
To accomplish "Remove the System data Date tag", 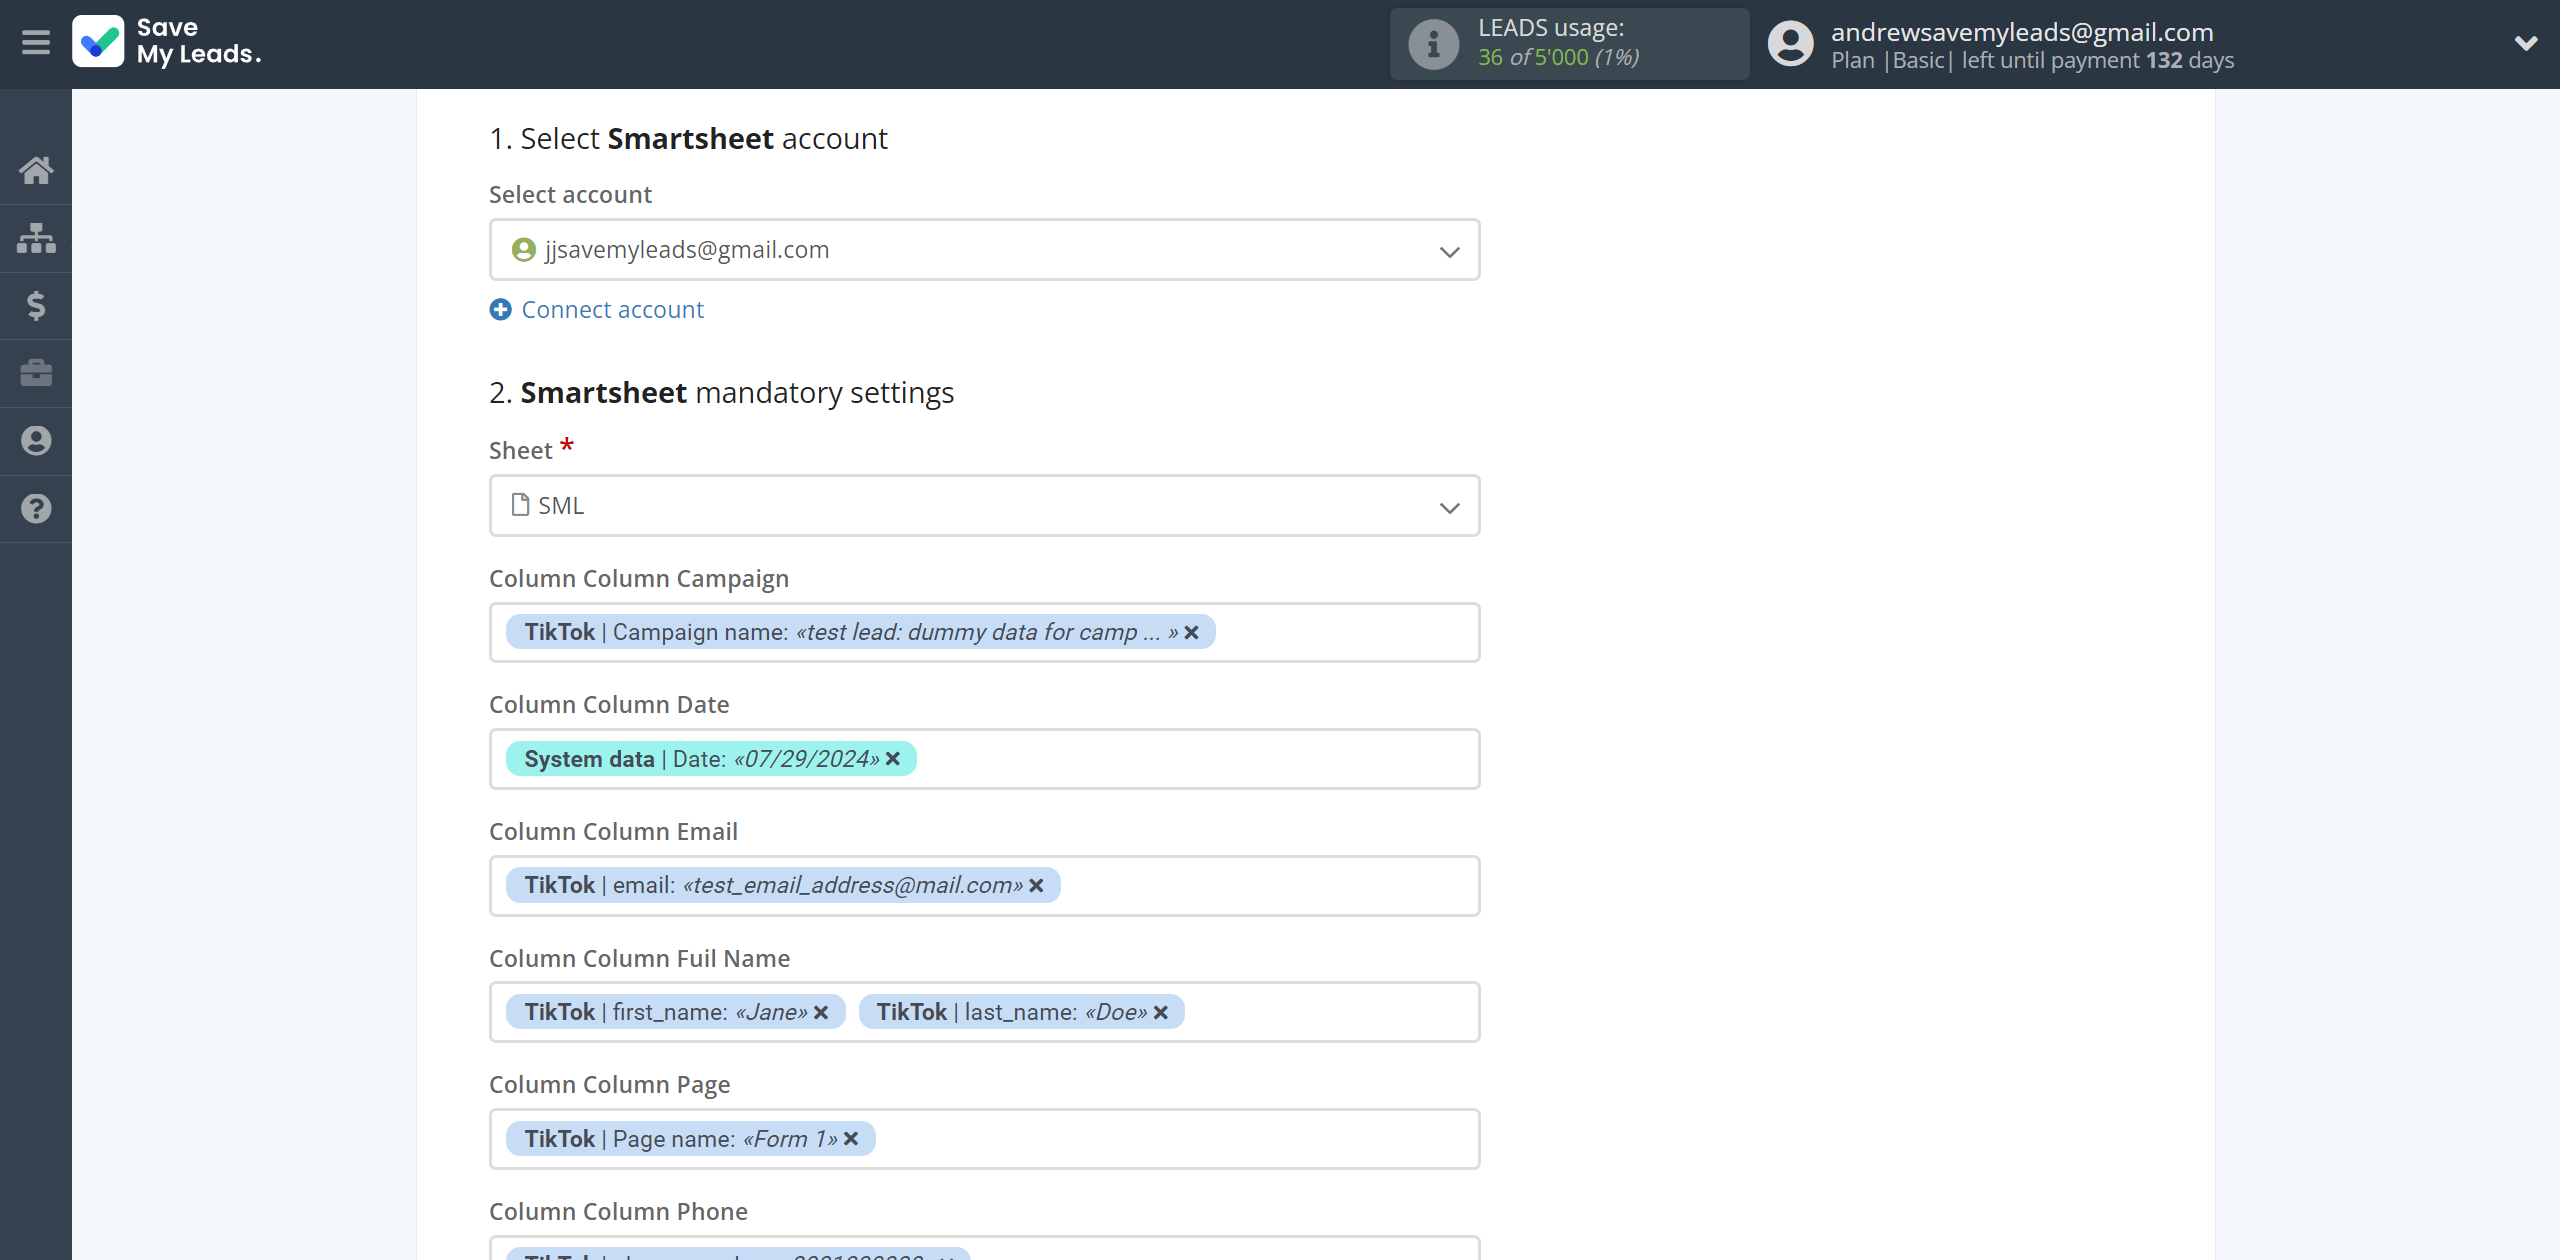I will (893, 759).
